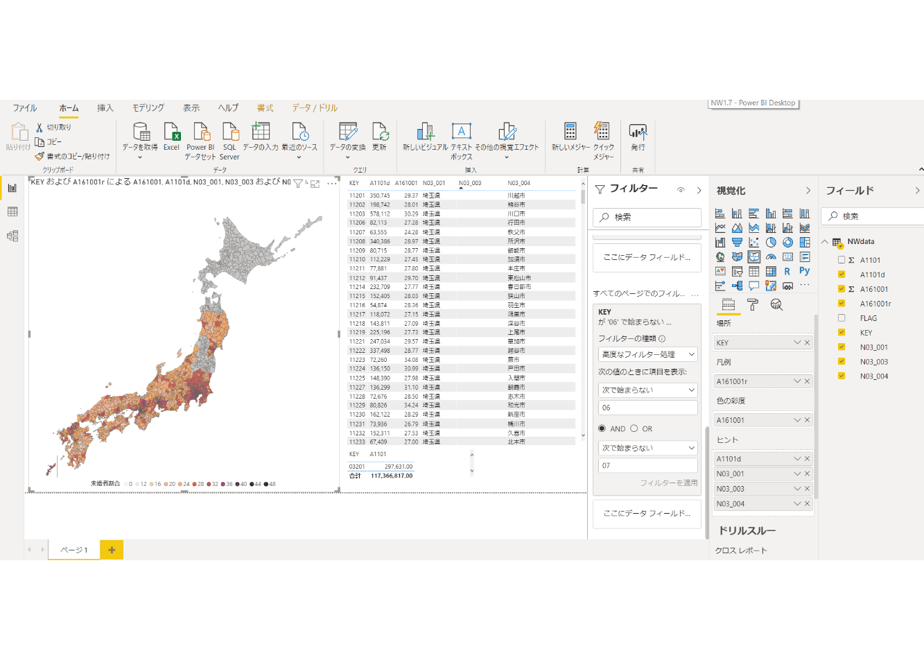
Task: Select the funnel chart visual
Action: (x=737, y=242)
